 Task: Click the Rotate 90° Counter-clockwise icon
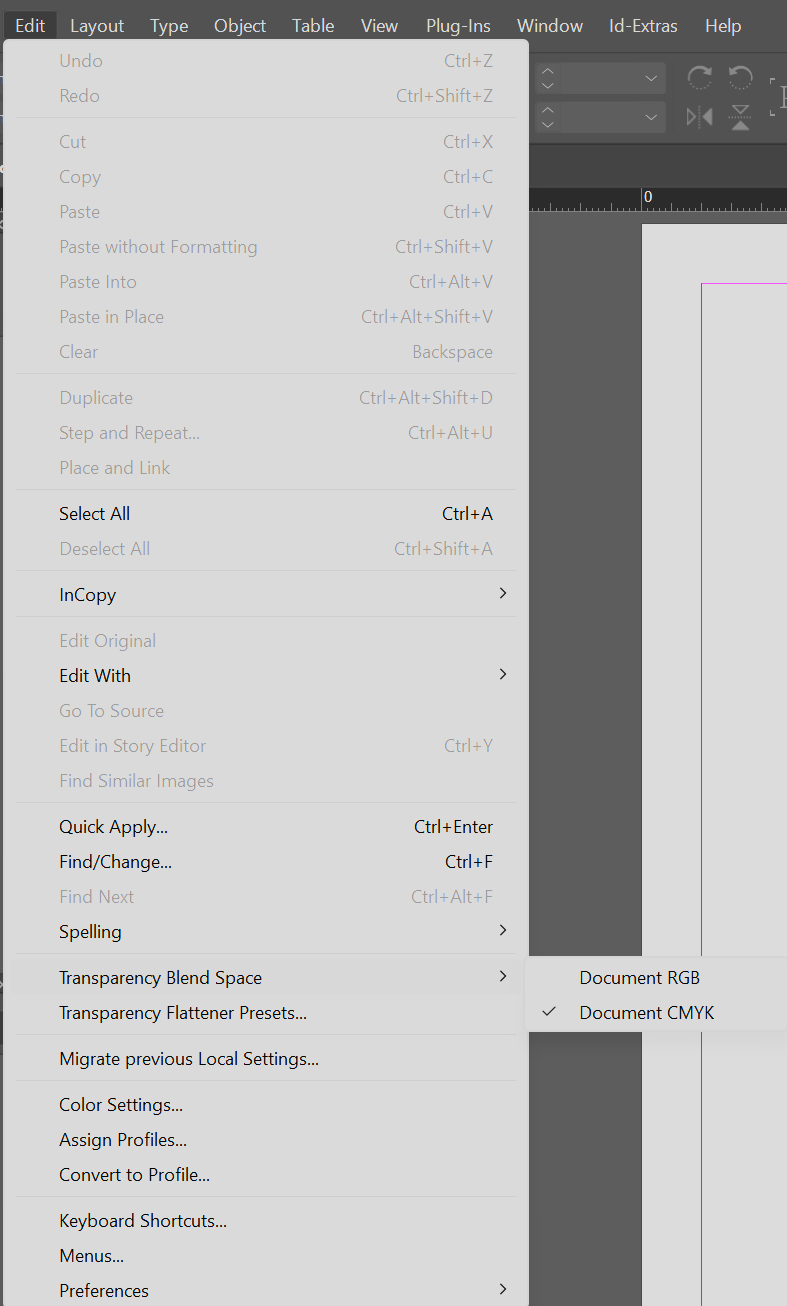[x=740, y=78]
